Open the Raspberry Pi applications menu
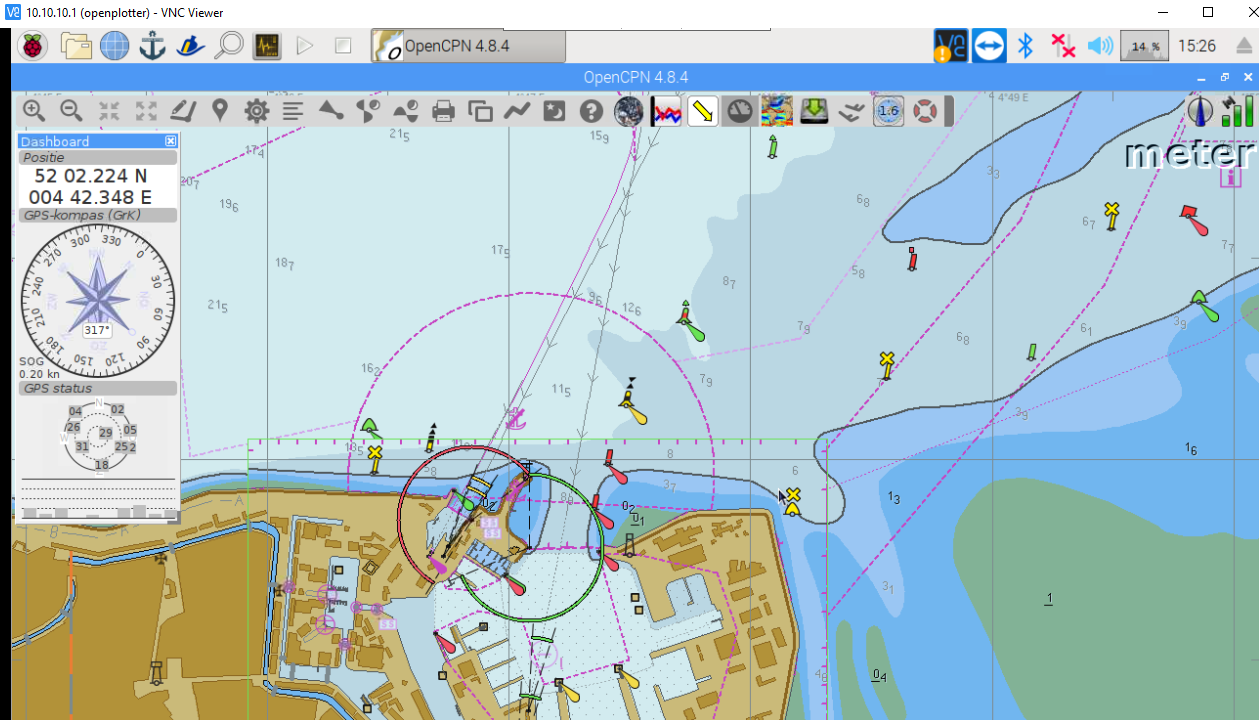 point(34,46)
